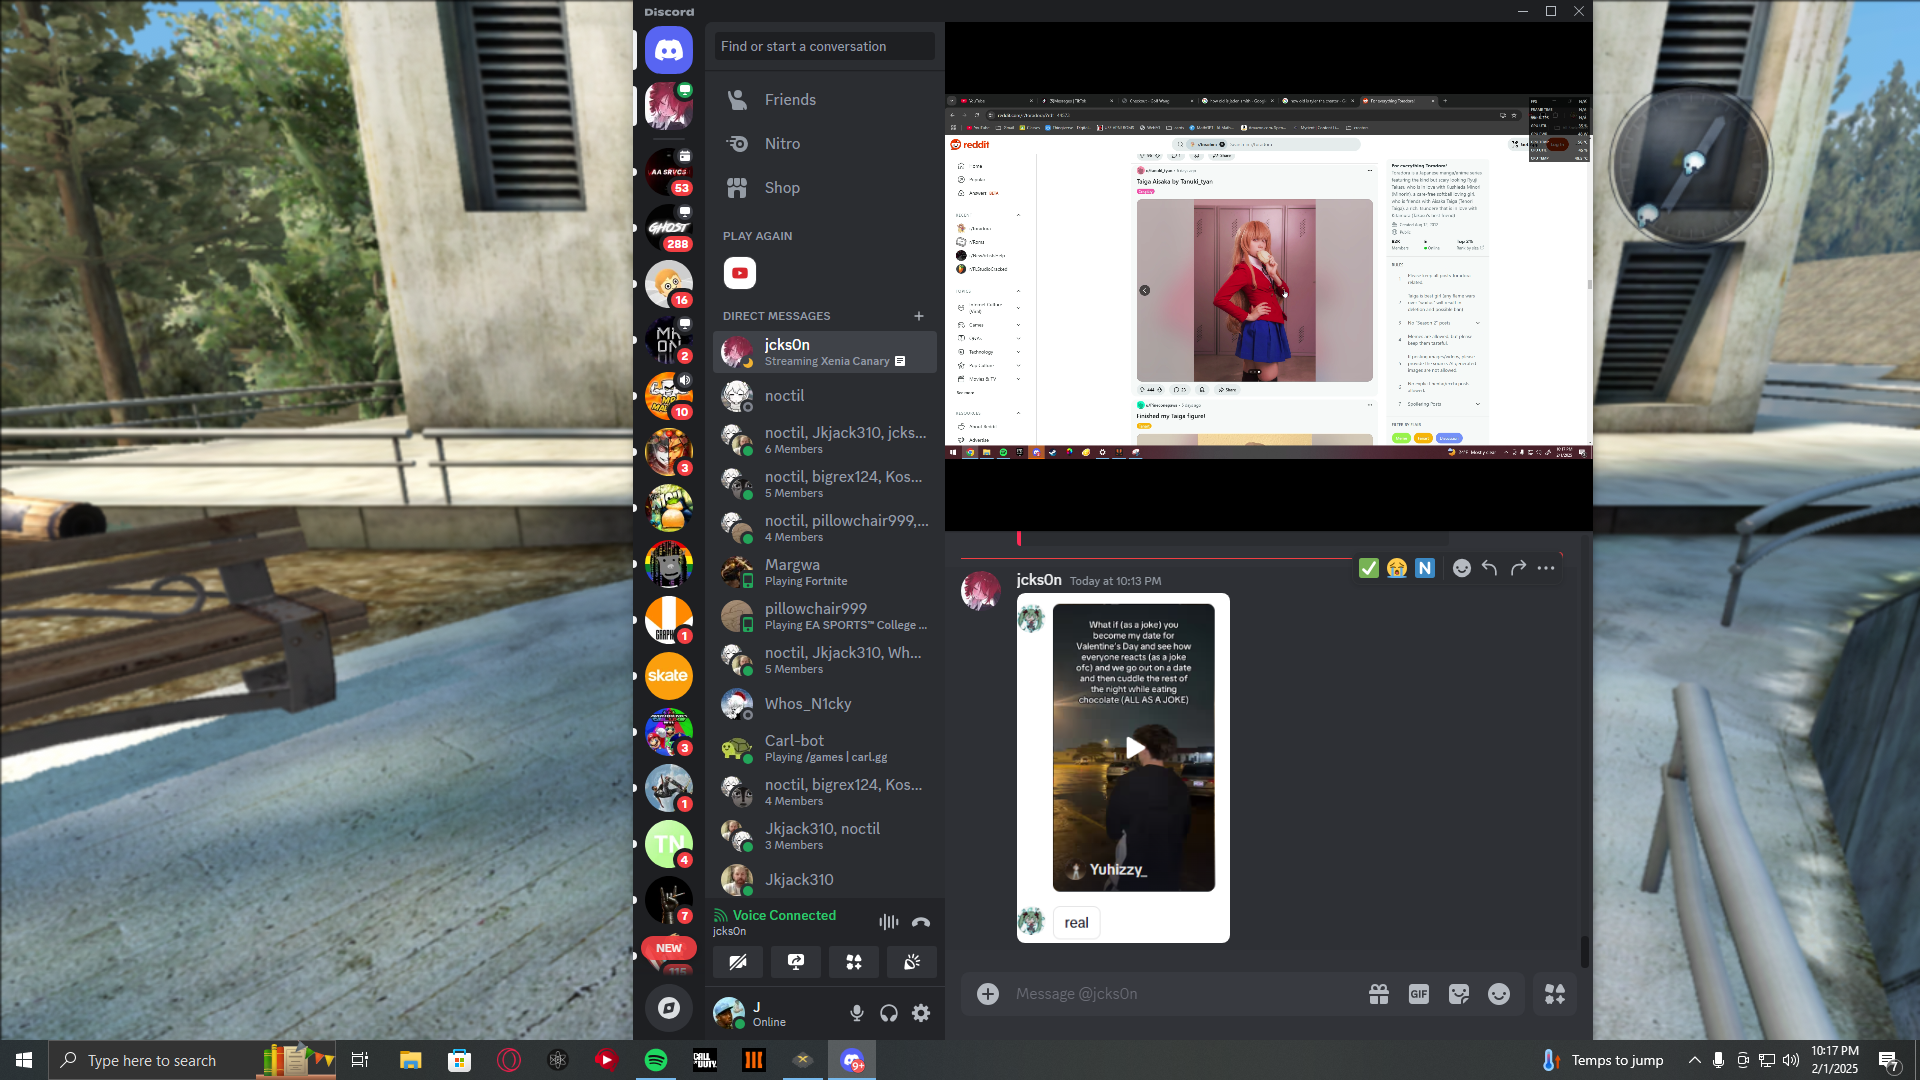Open Explore Discoverable Servers compass
1920x1080 pixels.
(x=668, y=1008)
